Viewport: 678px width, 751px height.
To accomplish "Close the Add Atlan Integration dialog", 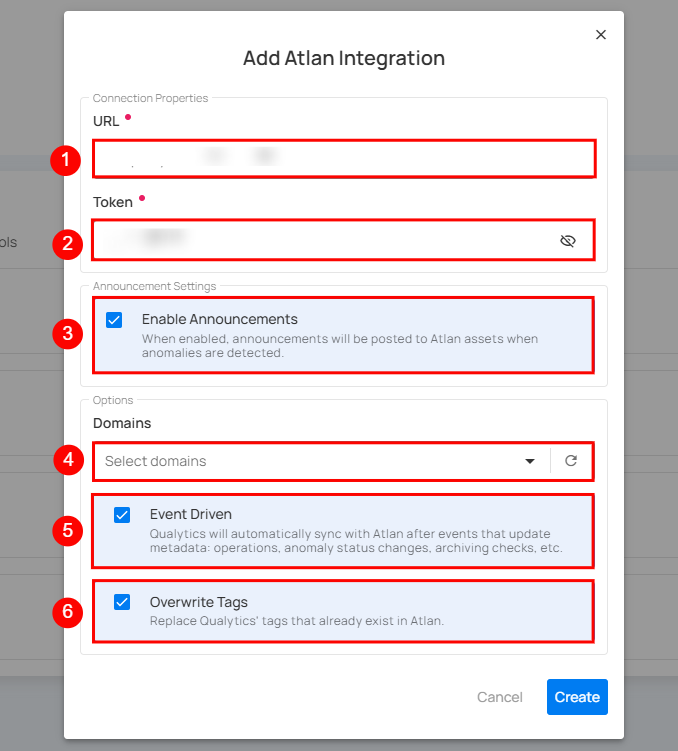I will click(x=600, y=34).
